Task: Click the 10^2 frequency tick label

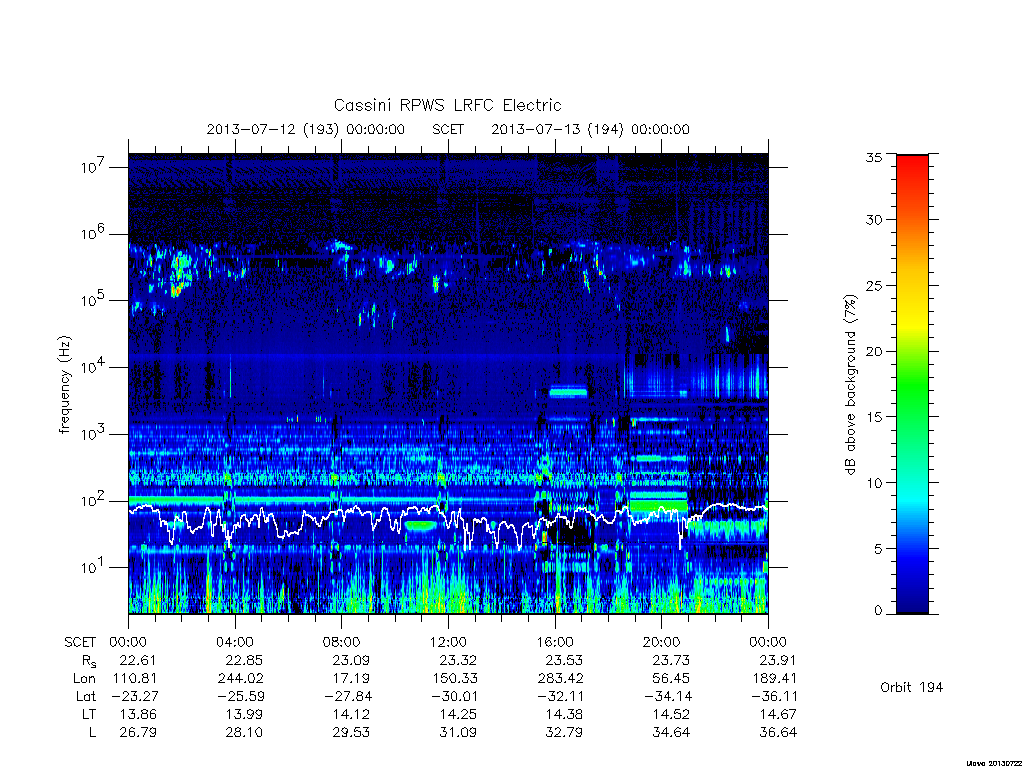Action: [x=93, y=501]
